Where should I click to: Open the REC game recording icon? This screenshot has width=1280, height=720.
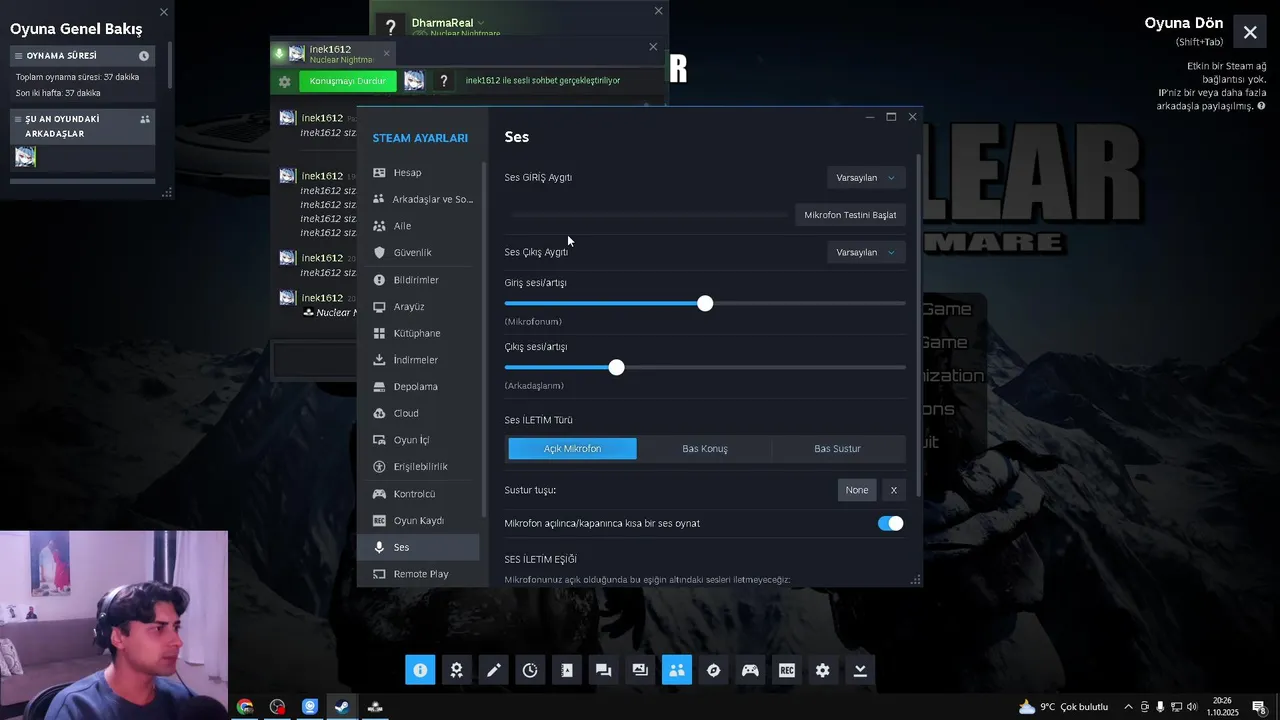(x=787, y=670)
